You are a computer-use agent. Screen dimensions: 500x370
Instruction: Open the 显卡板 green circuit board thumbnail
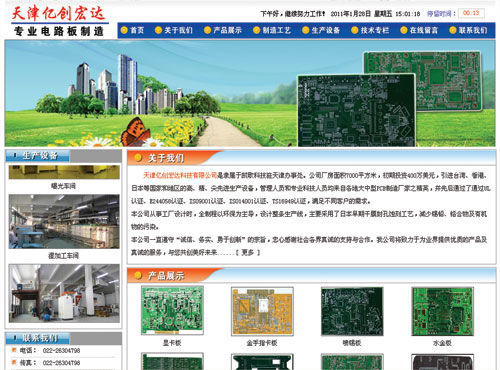pos(172,310)
